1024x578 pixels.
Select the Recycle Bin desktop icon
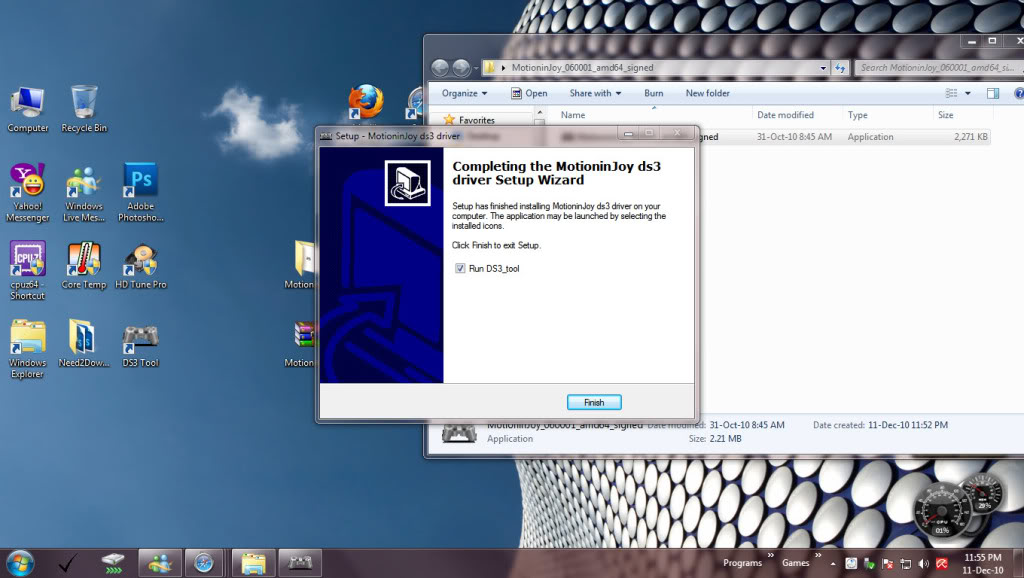point(84,109)
